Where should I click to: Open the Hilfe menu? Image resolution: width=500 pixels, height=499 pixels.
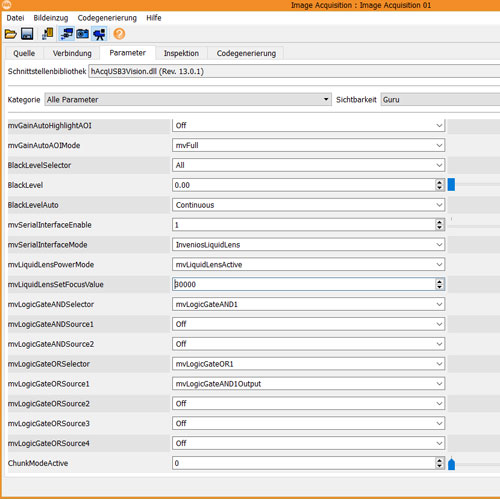pos(154,18)
